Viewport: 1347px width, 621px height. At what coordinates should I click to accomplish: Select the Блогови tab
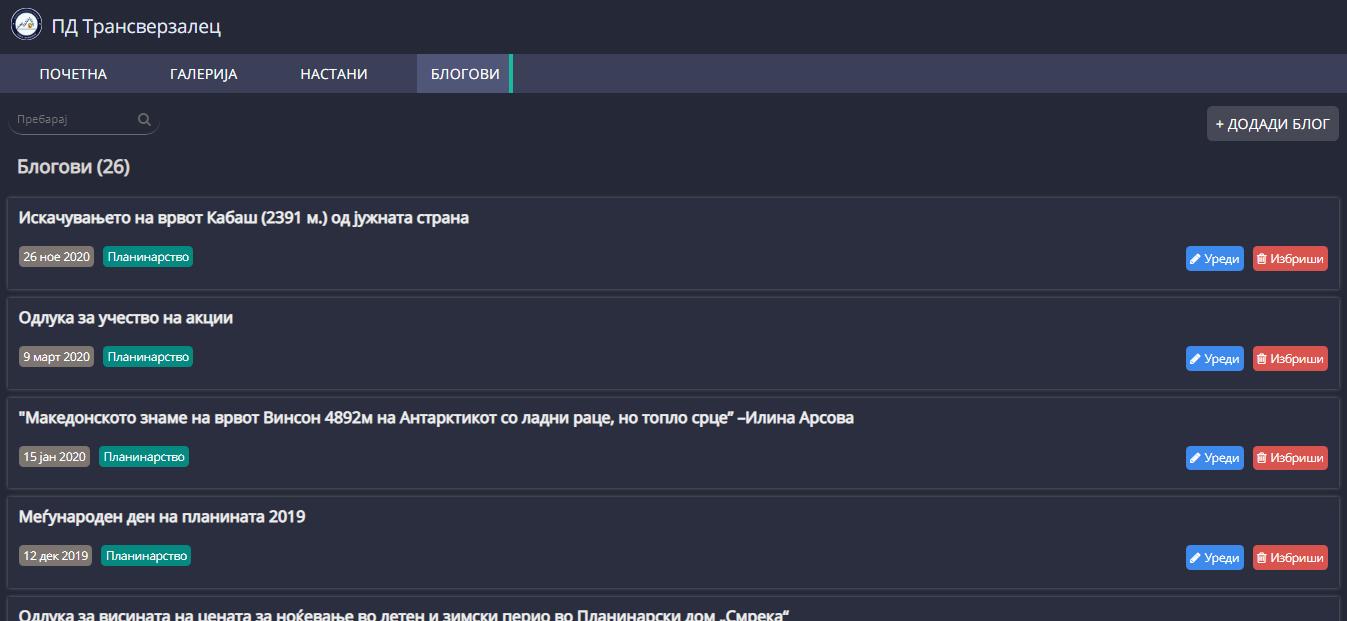click(x=464, y=74)
